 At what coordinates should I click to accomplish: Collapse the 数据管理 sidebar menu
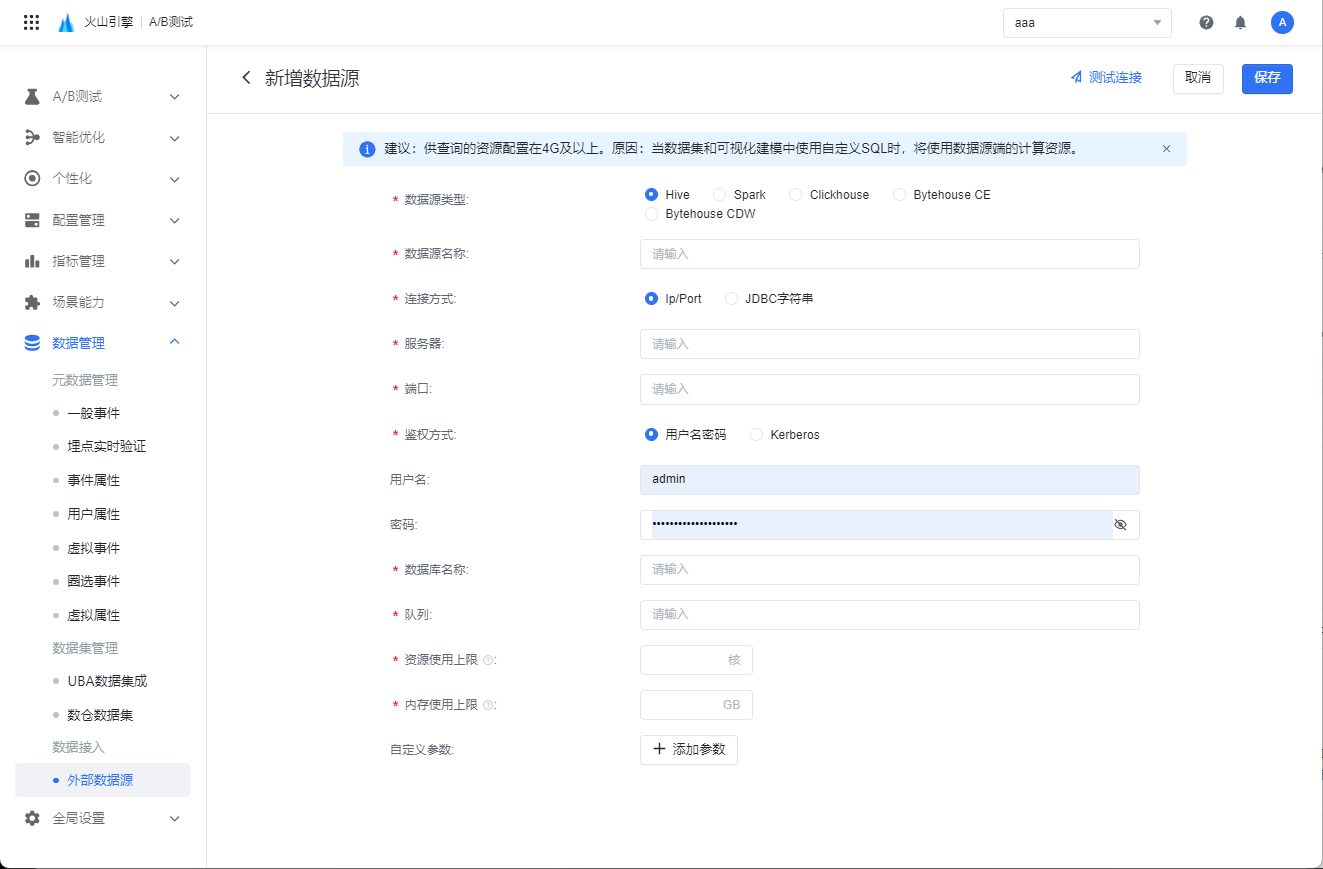click(175, 343)
